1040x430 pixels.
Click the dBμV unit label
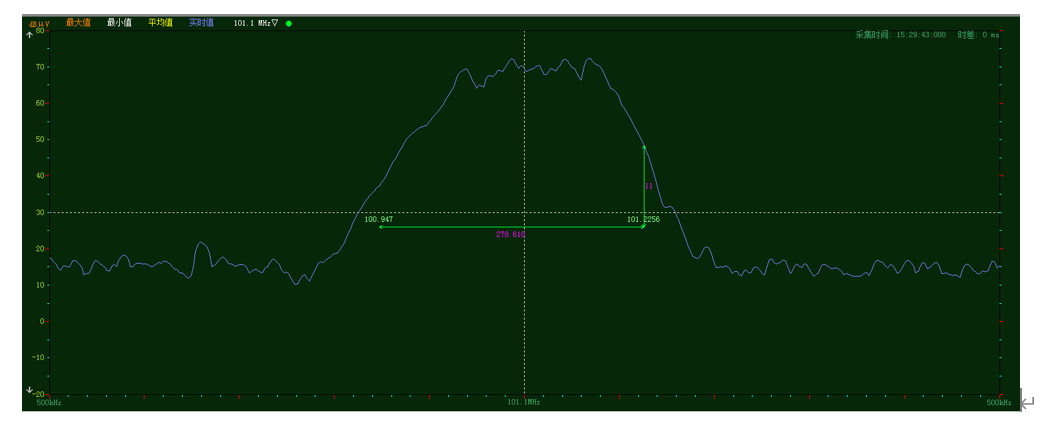pos(40,24)
